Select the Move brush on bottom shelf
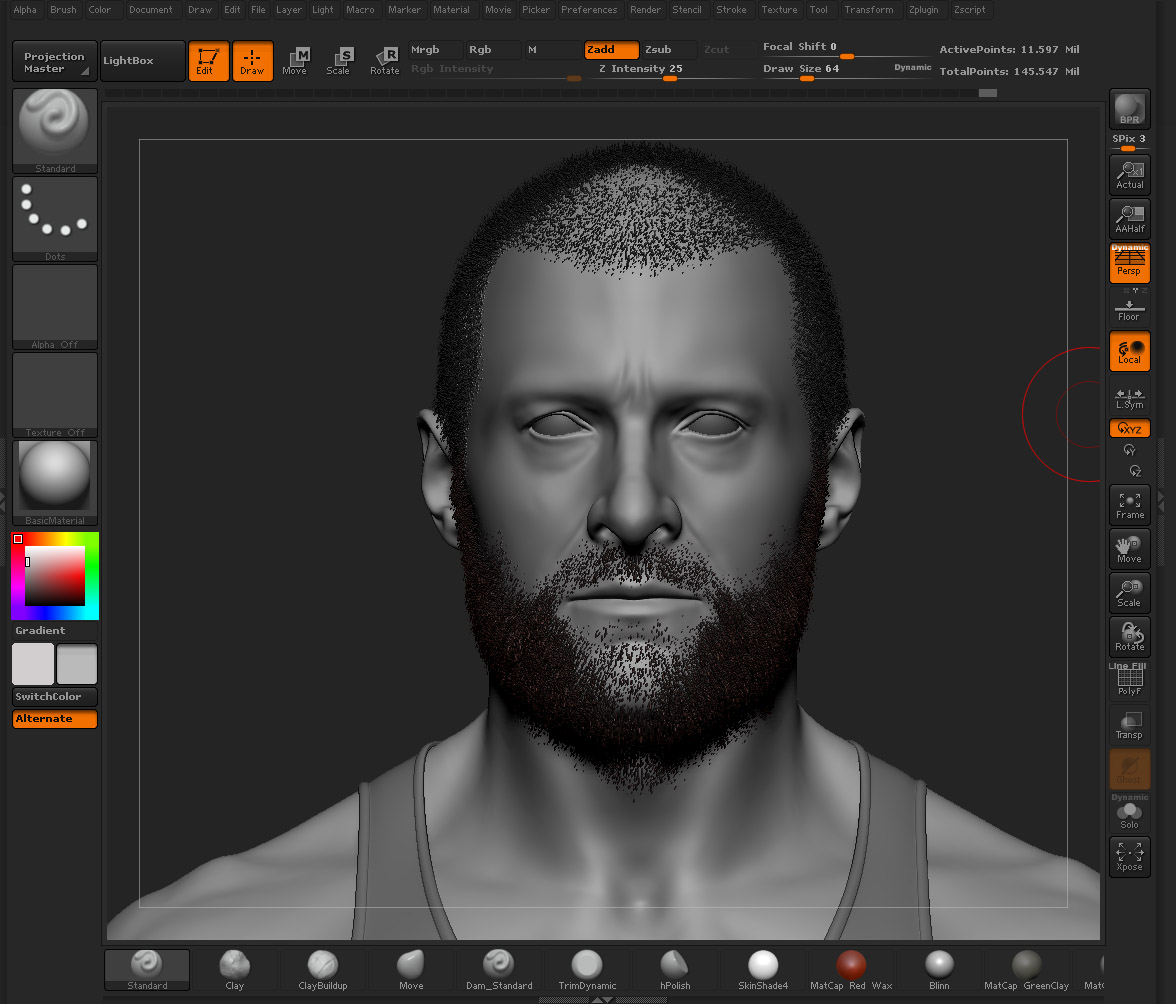 [411, 970]
